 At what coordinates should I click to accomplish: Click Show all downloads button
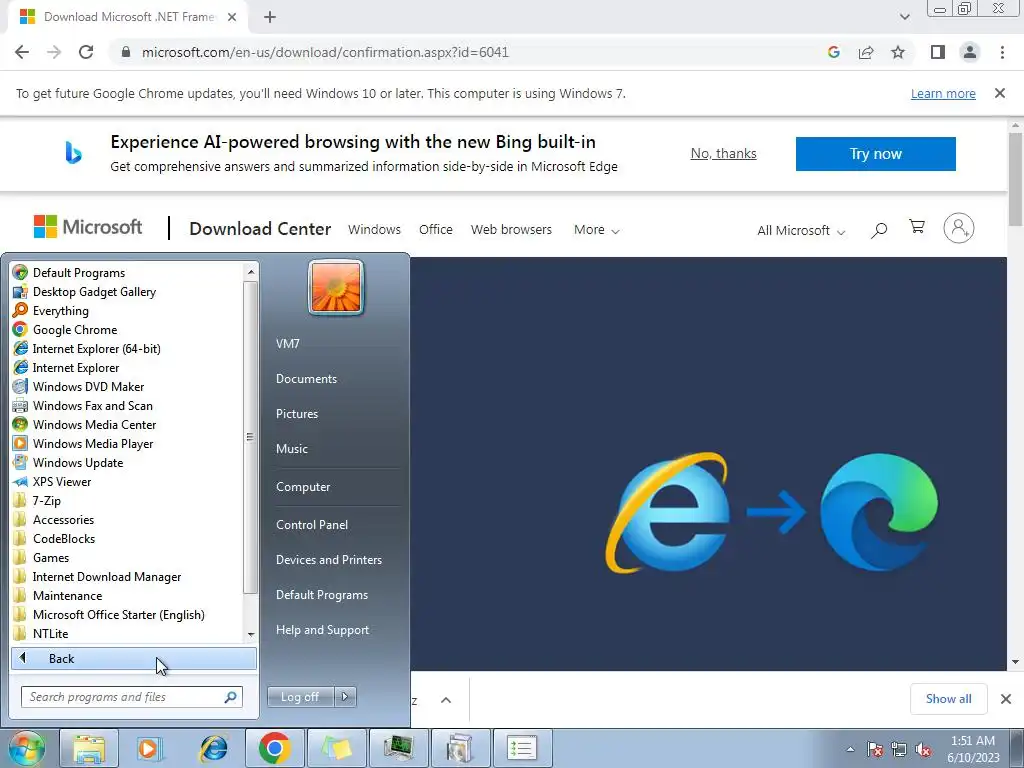coord(948,699)
